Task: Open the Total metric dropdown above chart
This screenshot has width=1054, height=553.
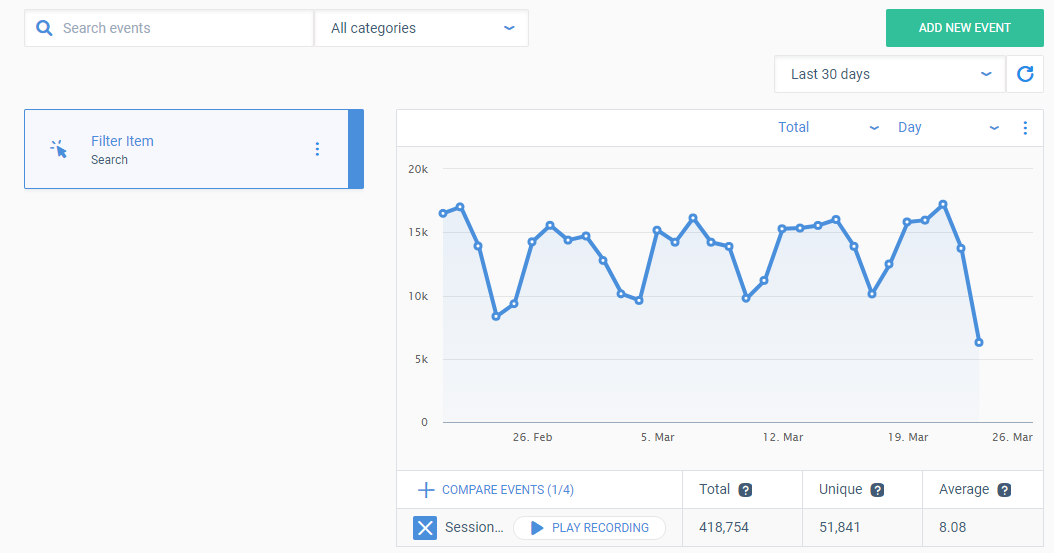Action: (x=828, y=128)
